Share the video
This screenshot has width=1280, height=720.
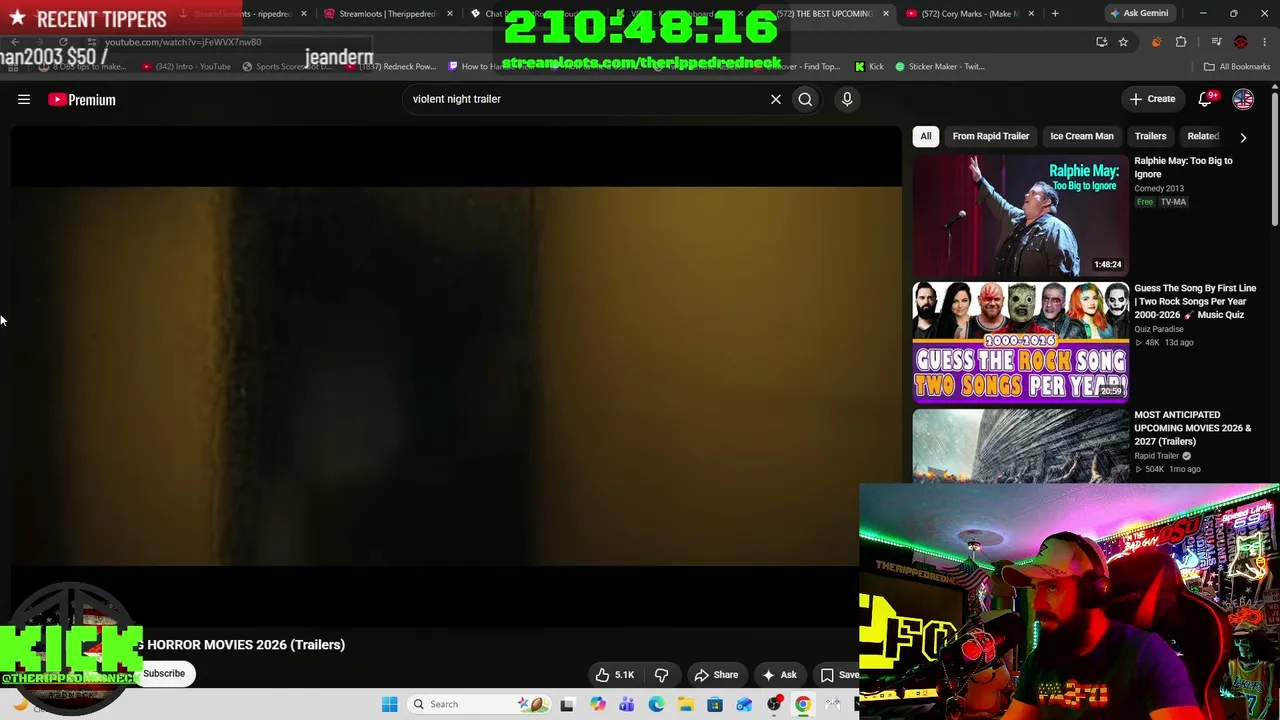[x=716, y=675]
